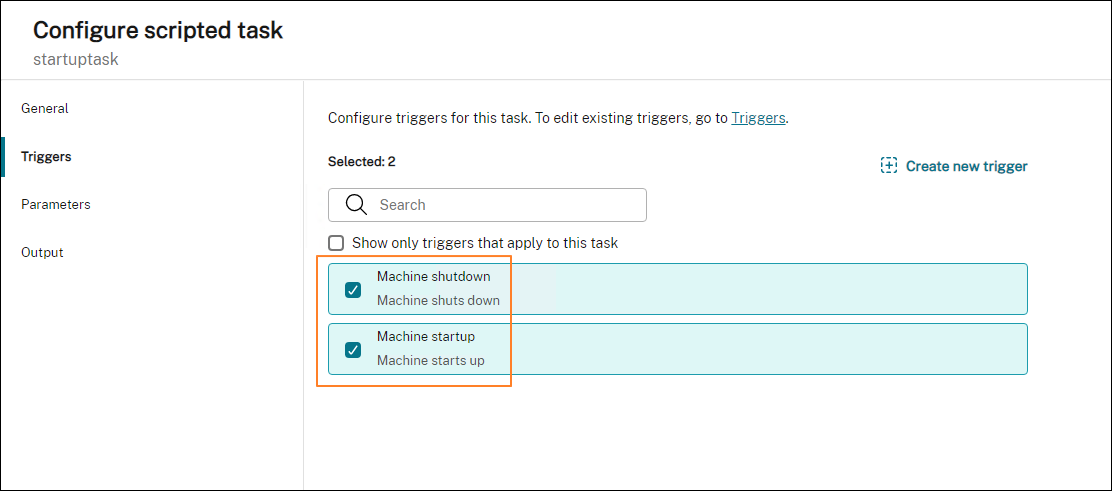Image resolution: width=1112 pixels, height=491 pixels.
Task: Click the "Configure scripted task" heading
Action: click(x=158, y=30)
